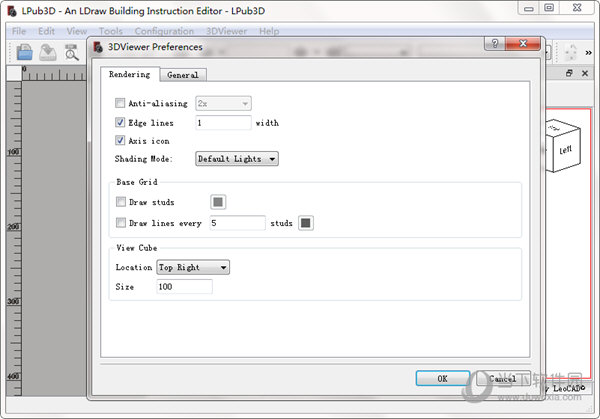
Task: Click the view cube Left face
Action: point(566,149)
